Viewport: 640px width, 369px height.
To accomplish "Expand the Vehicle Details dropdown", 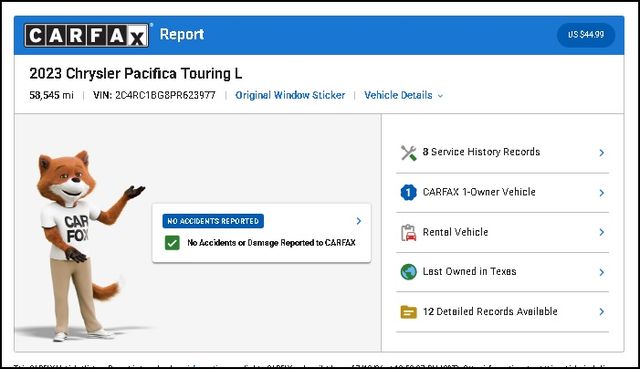I will click(403, 96).
